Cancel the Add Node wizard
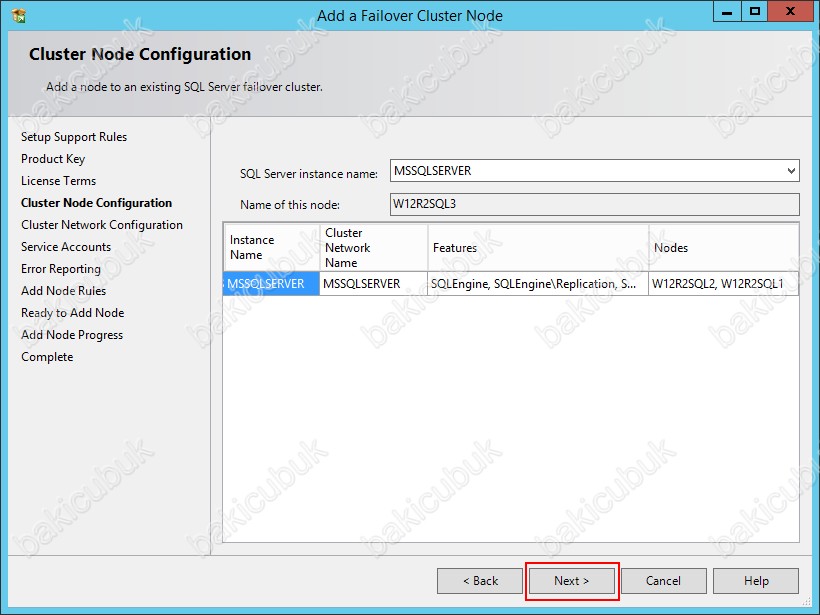This screenshot has width=820, height=615. pyautogui.click(x=664, y=581)
